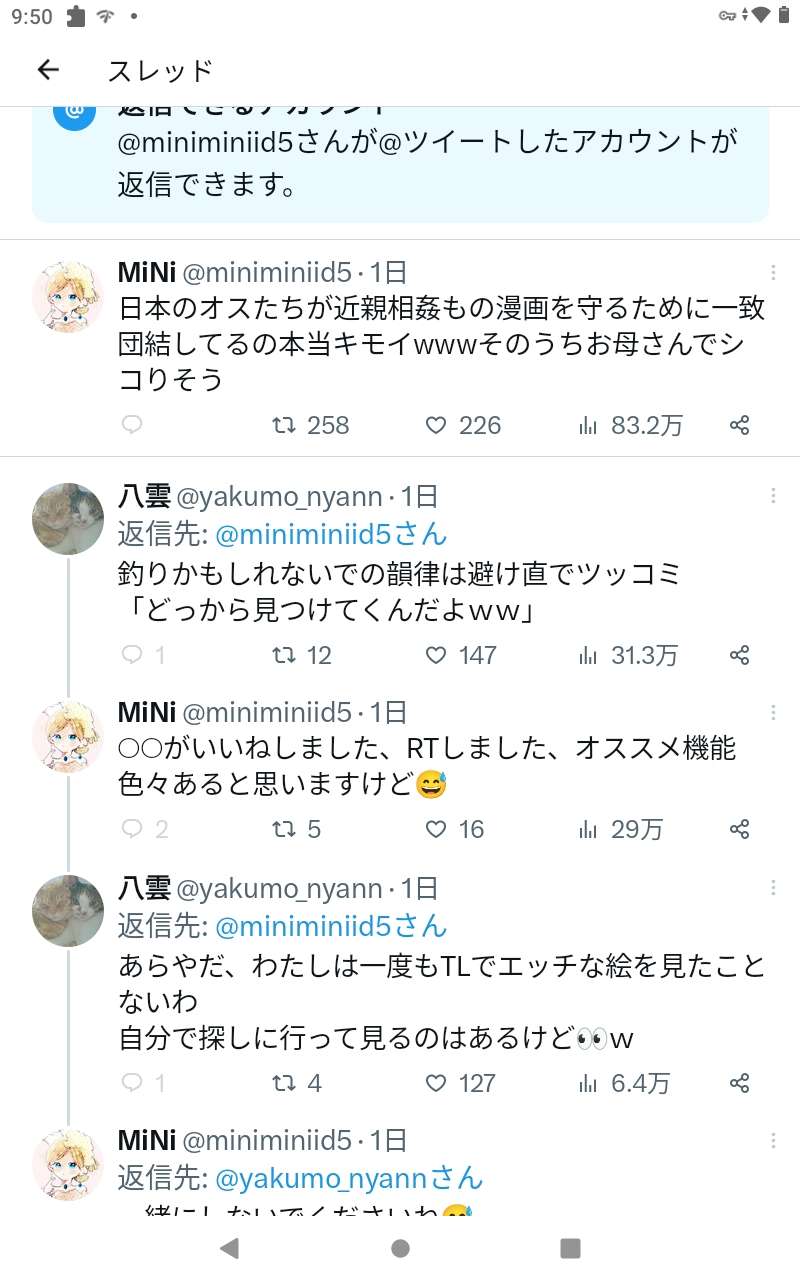Open MiNi's avatar on the top post
The height and width of the screenshot is (1280, 800).
pyautogui.click(x=68, y=297)
